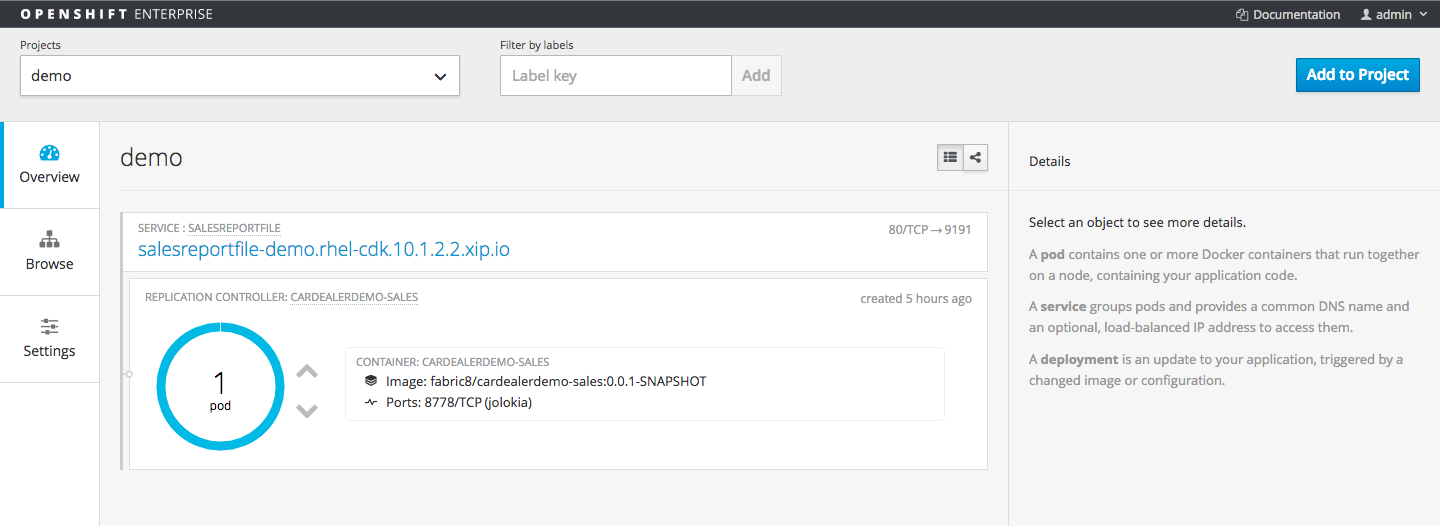Screen dimensions: 1440x526
Task: Click the Add to Project button
Action: coord(1357,75)
